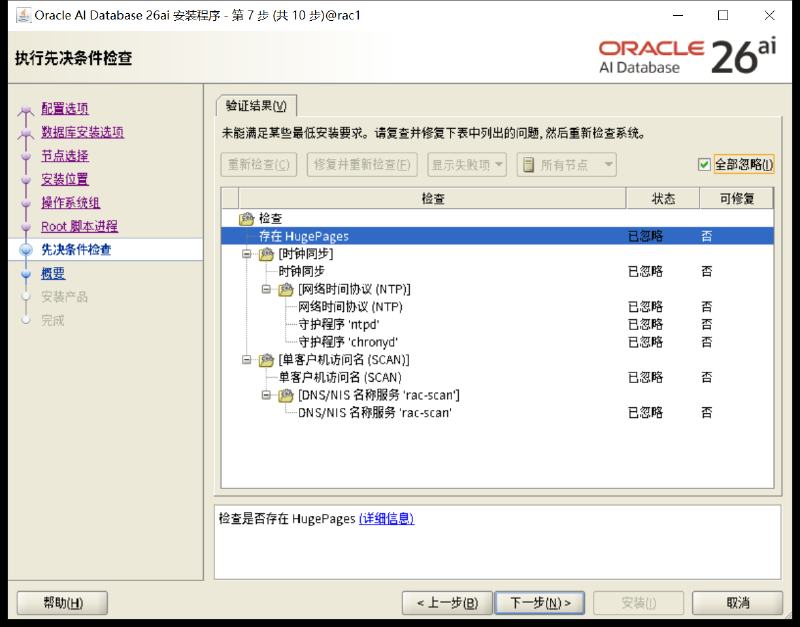Click the 先决条件检查 current step label
The image size is (800, 627).
(76, 249)
